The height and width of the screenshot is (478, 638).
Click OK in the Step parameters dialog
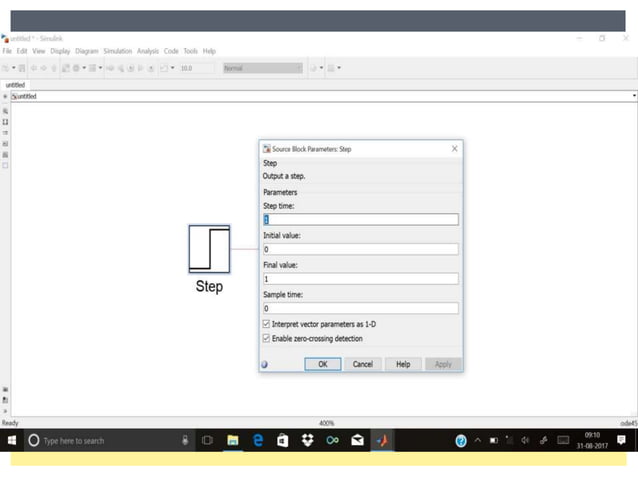tap(323, 364)
